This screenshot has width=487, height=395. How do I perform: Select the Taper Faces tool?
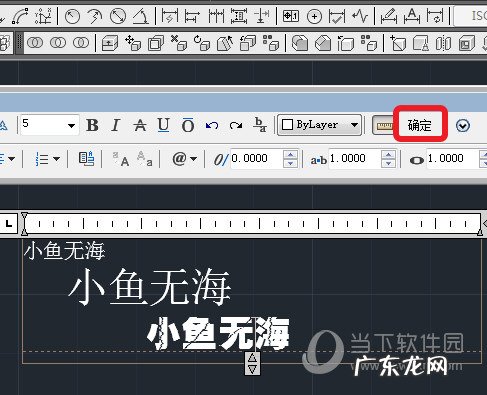tap(225, 43)
